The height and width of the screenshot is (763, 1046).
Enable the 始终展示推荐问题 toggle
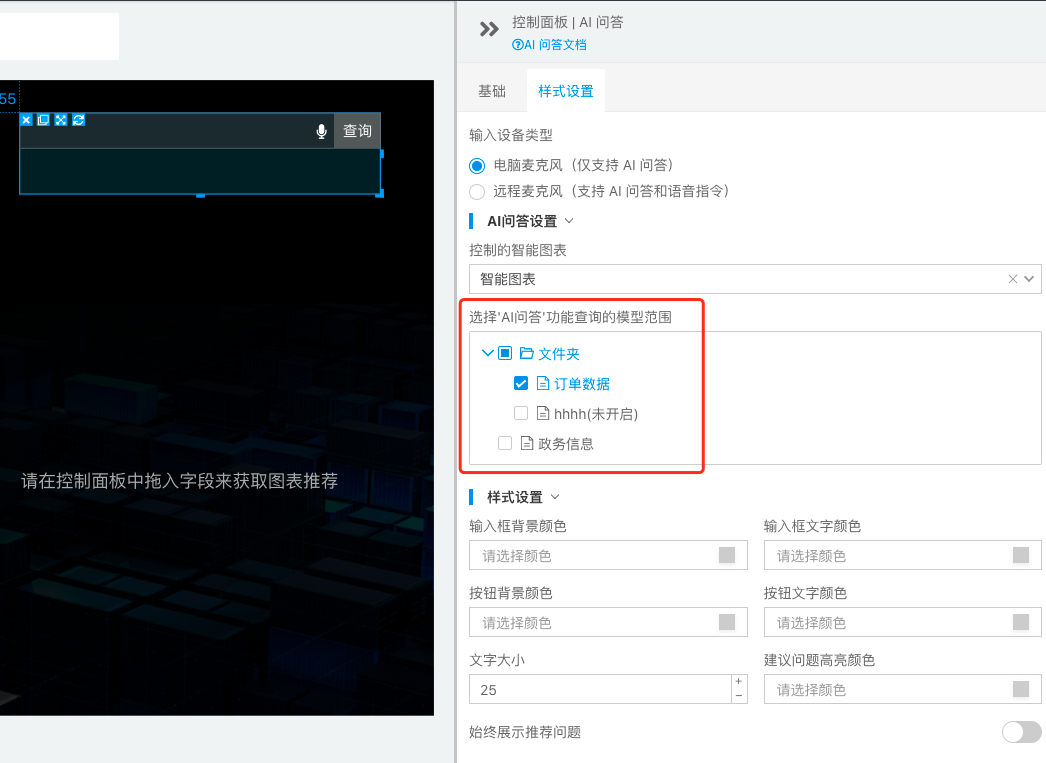1021,732
